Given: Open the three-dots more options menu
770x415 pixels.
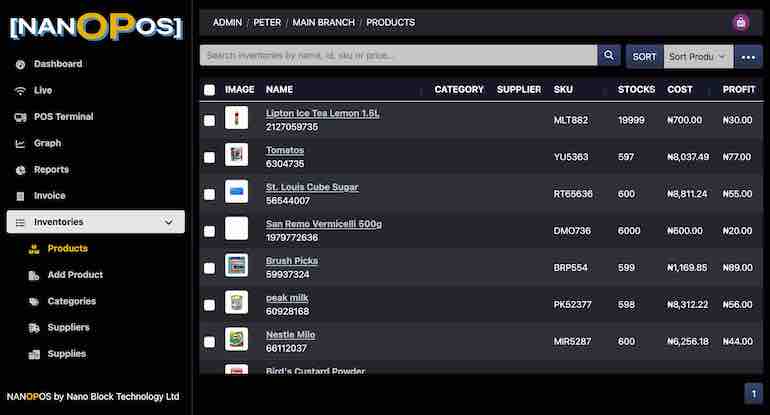Looking at the screenshot, I should 749,57.
